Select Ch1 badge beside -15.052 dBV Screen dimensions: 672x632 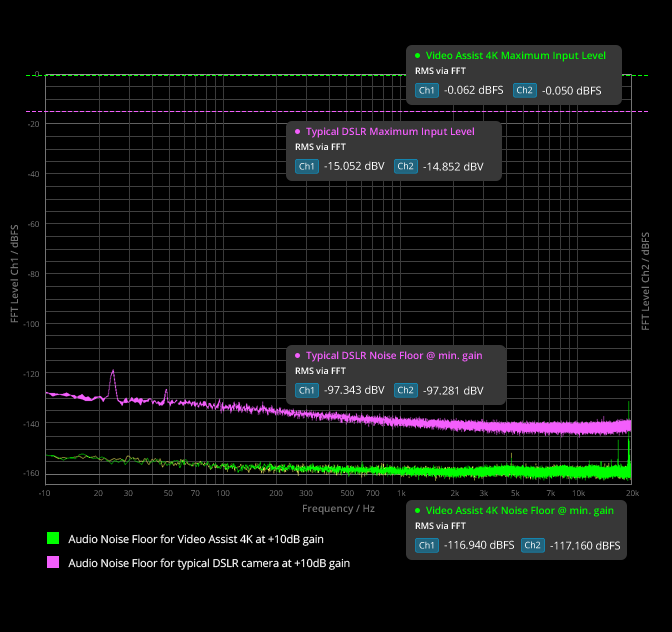(x=307, y=166)
